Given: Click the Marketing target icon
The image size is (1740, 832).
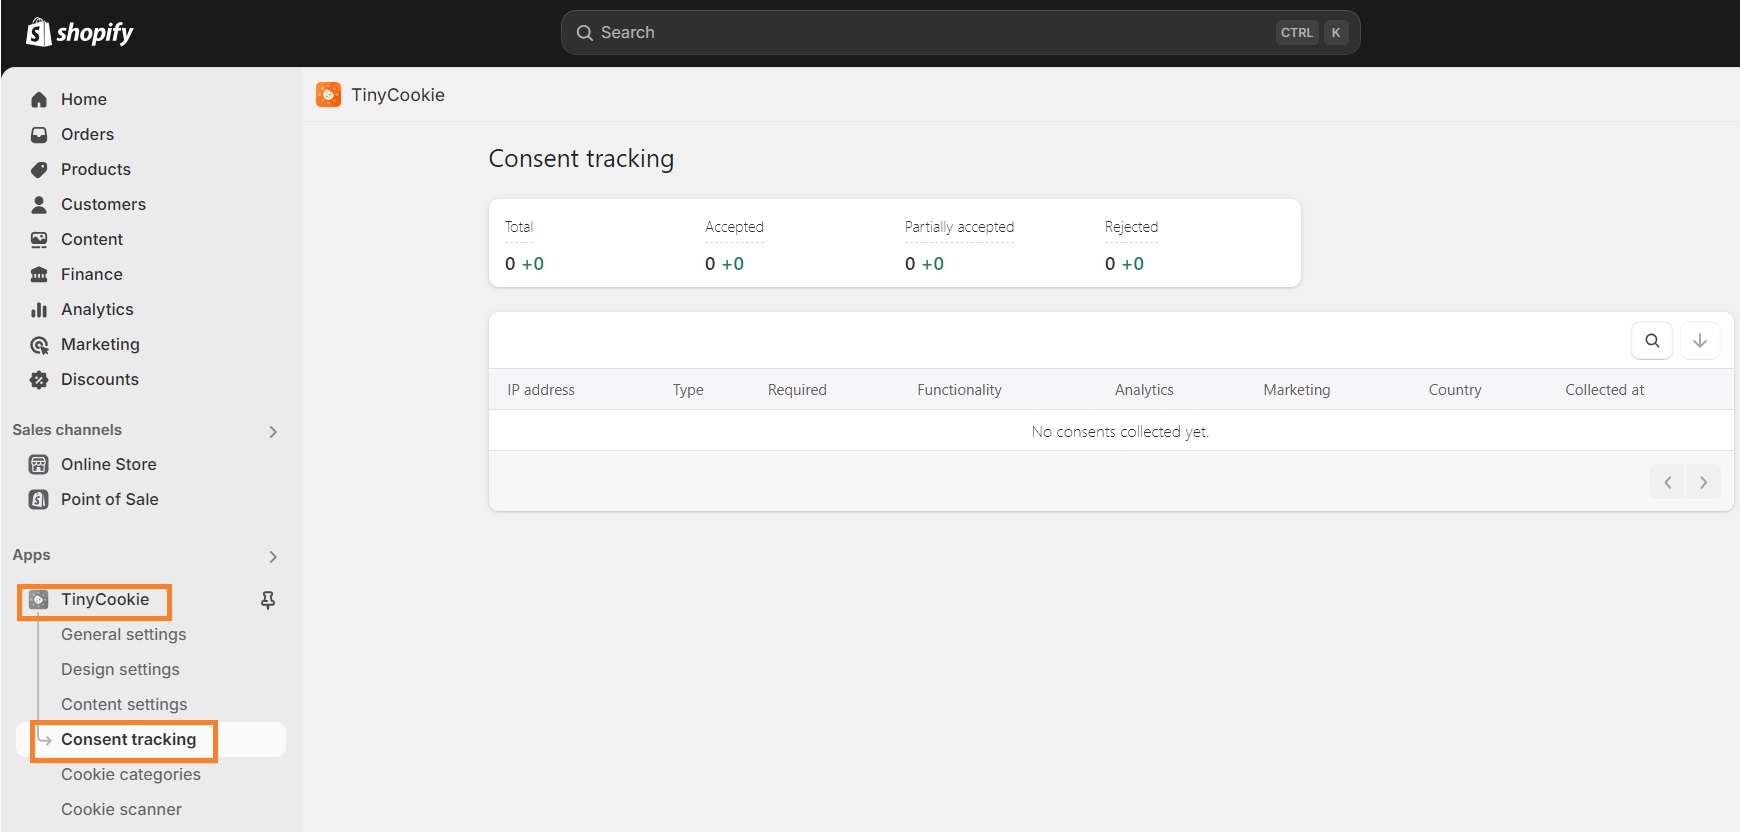Looking at the screenshot, I should click(39, 345).
